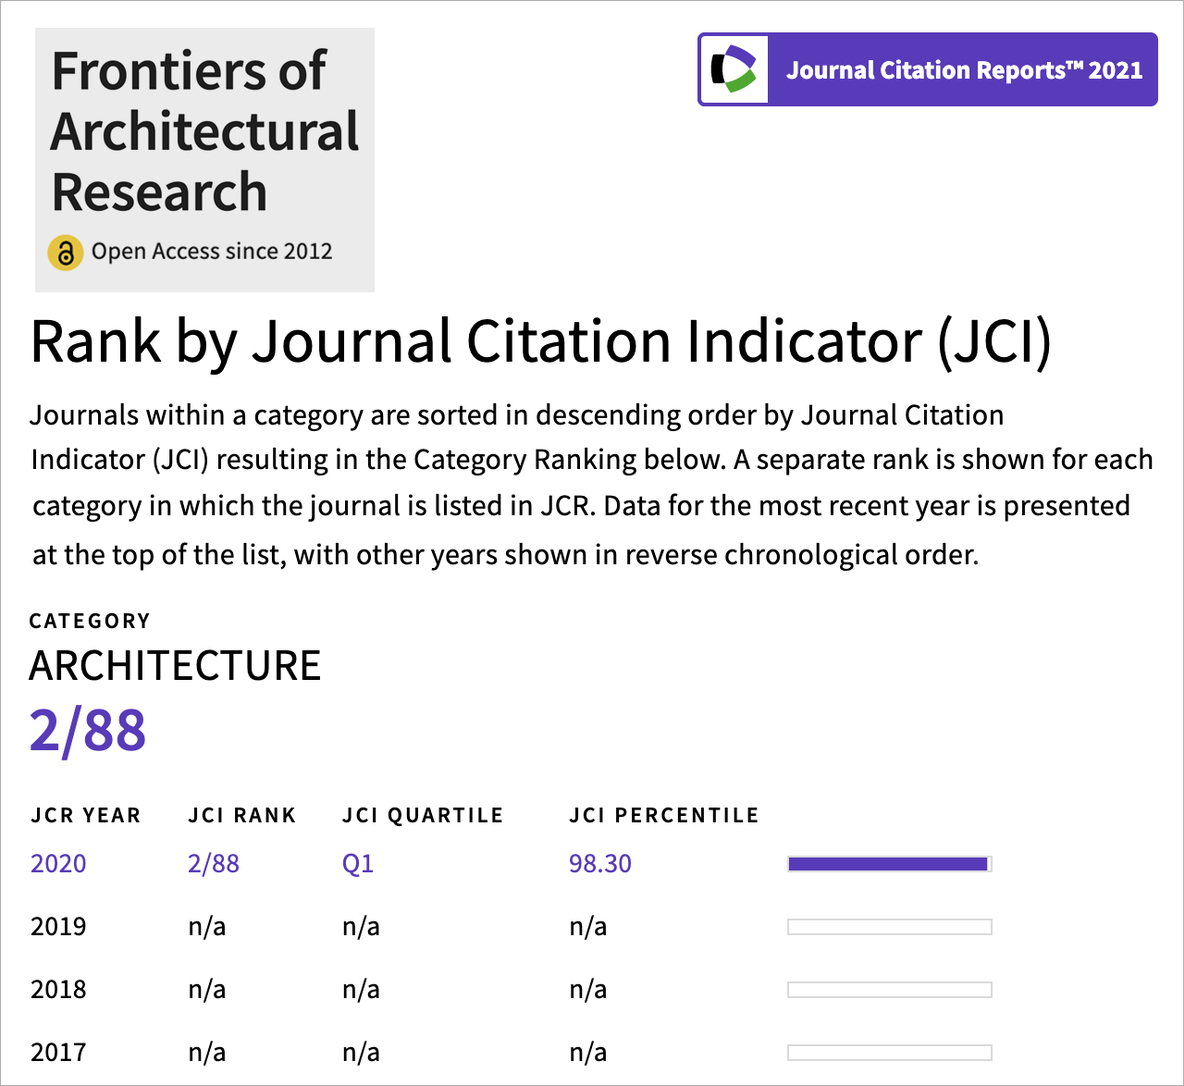Click the JCI RANK column header
Image resolution: width=1184 pixels, height=1086 pixels.
(x=242, y=816)
